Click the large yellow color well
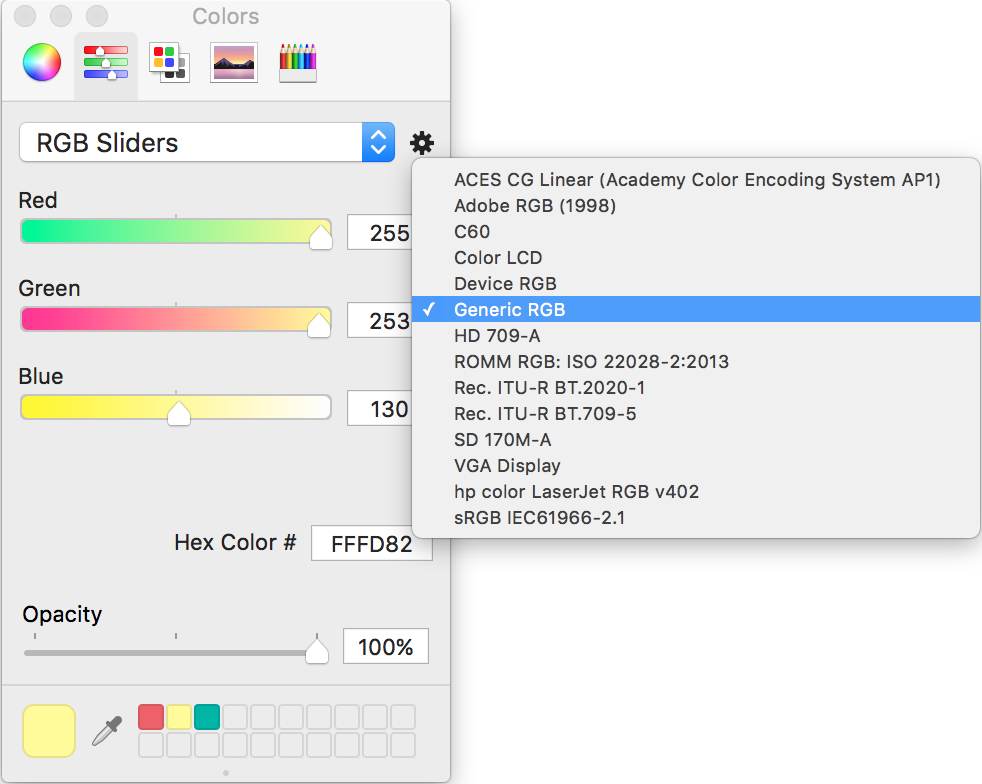Viewport: 982px width, 784px height. (47, 730)
